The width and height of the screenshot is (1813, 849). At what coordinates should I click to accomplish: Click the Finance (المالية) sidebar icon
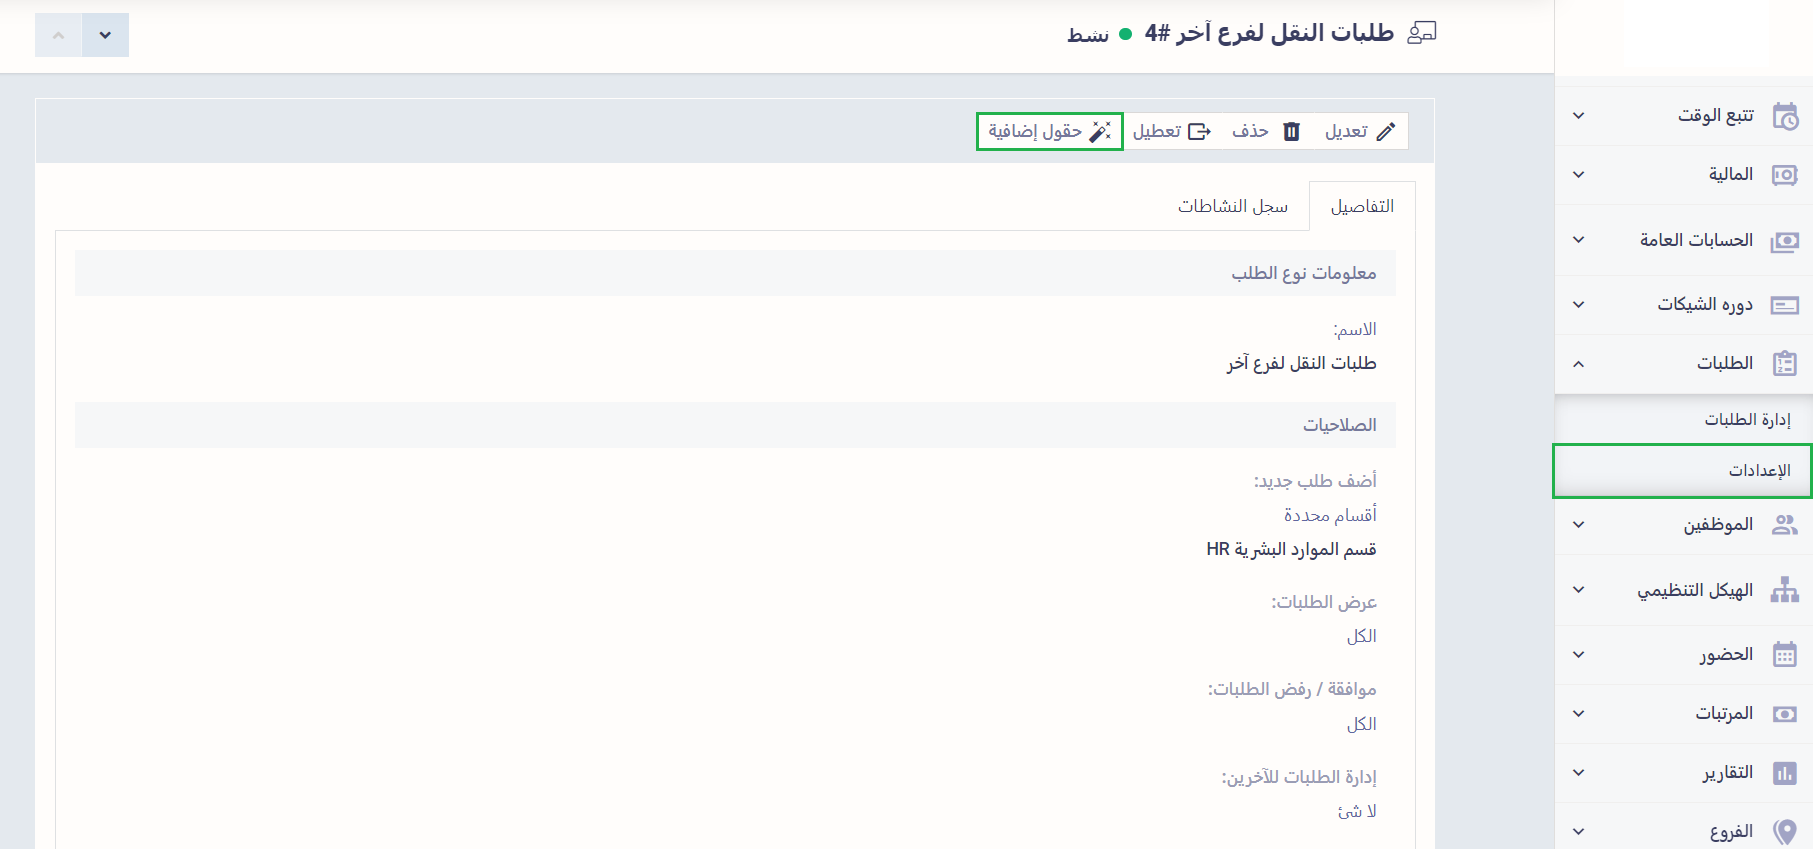(1785, 175)
